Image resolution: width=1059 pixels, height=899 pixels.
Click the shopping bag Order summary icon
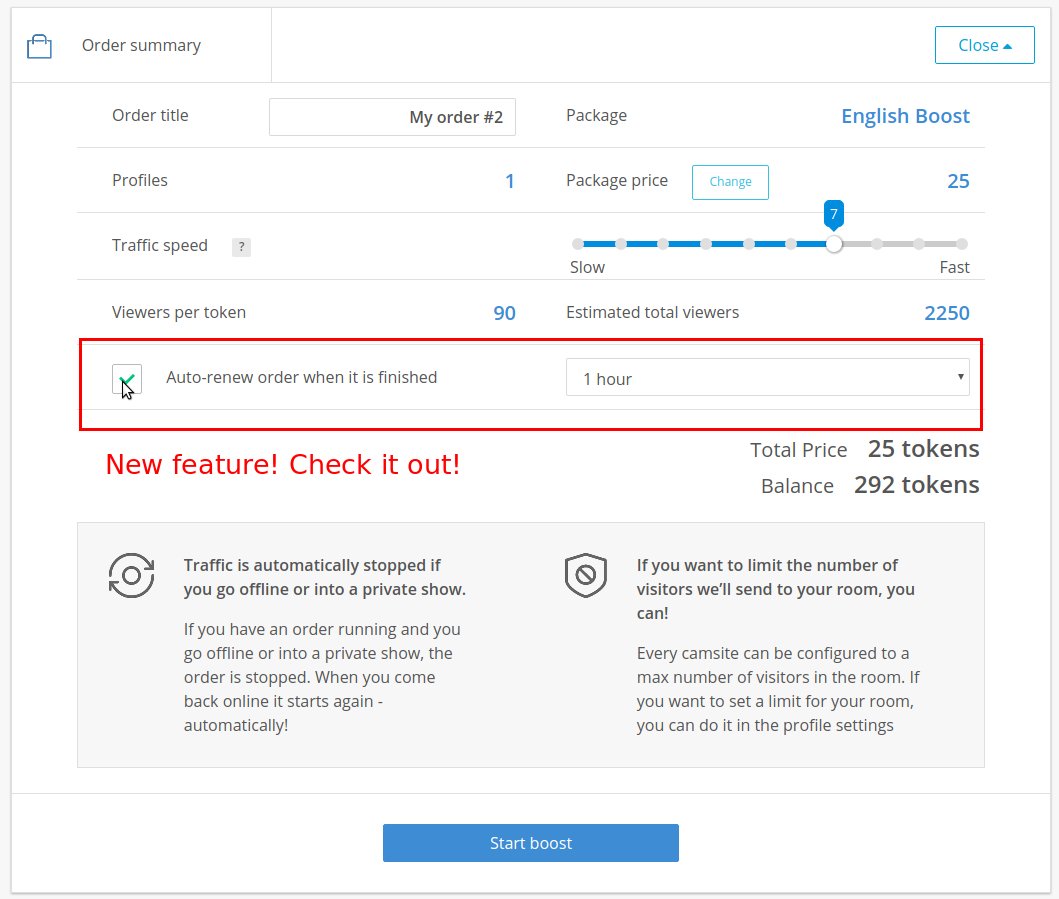(x=39, y=46)
